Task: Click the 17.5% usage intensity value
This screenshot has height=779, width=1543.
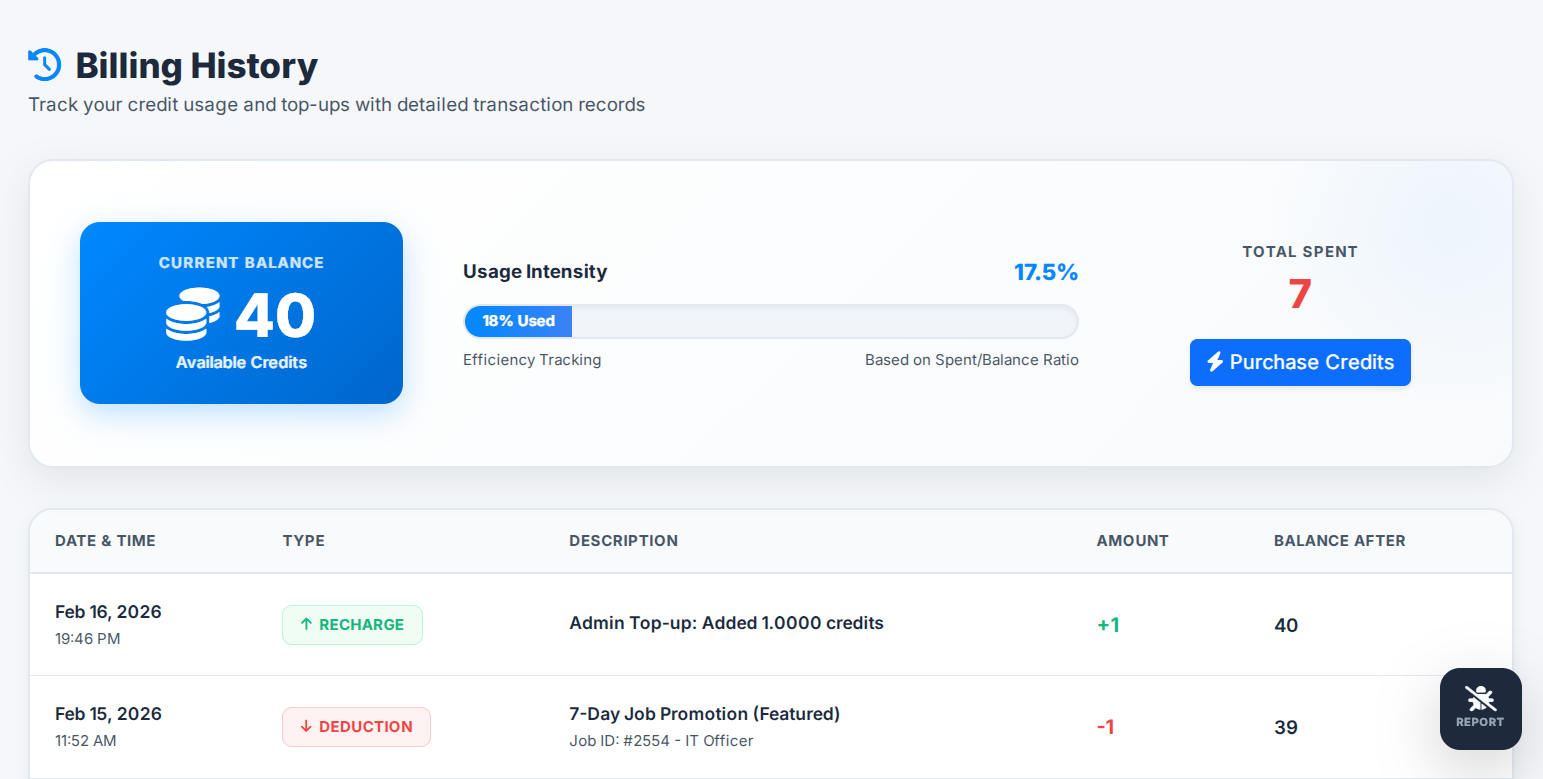Action: tap(1046, 271)
